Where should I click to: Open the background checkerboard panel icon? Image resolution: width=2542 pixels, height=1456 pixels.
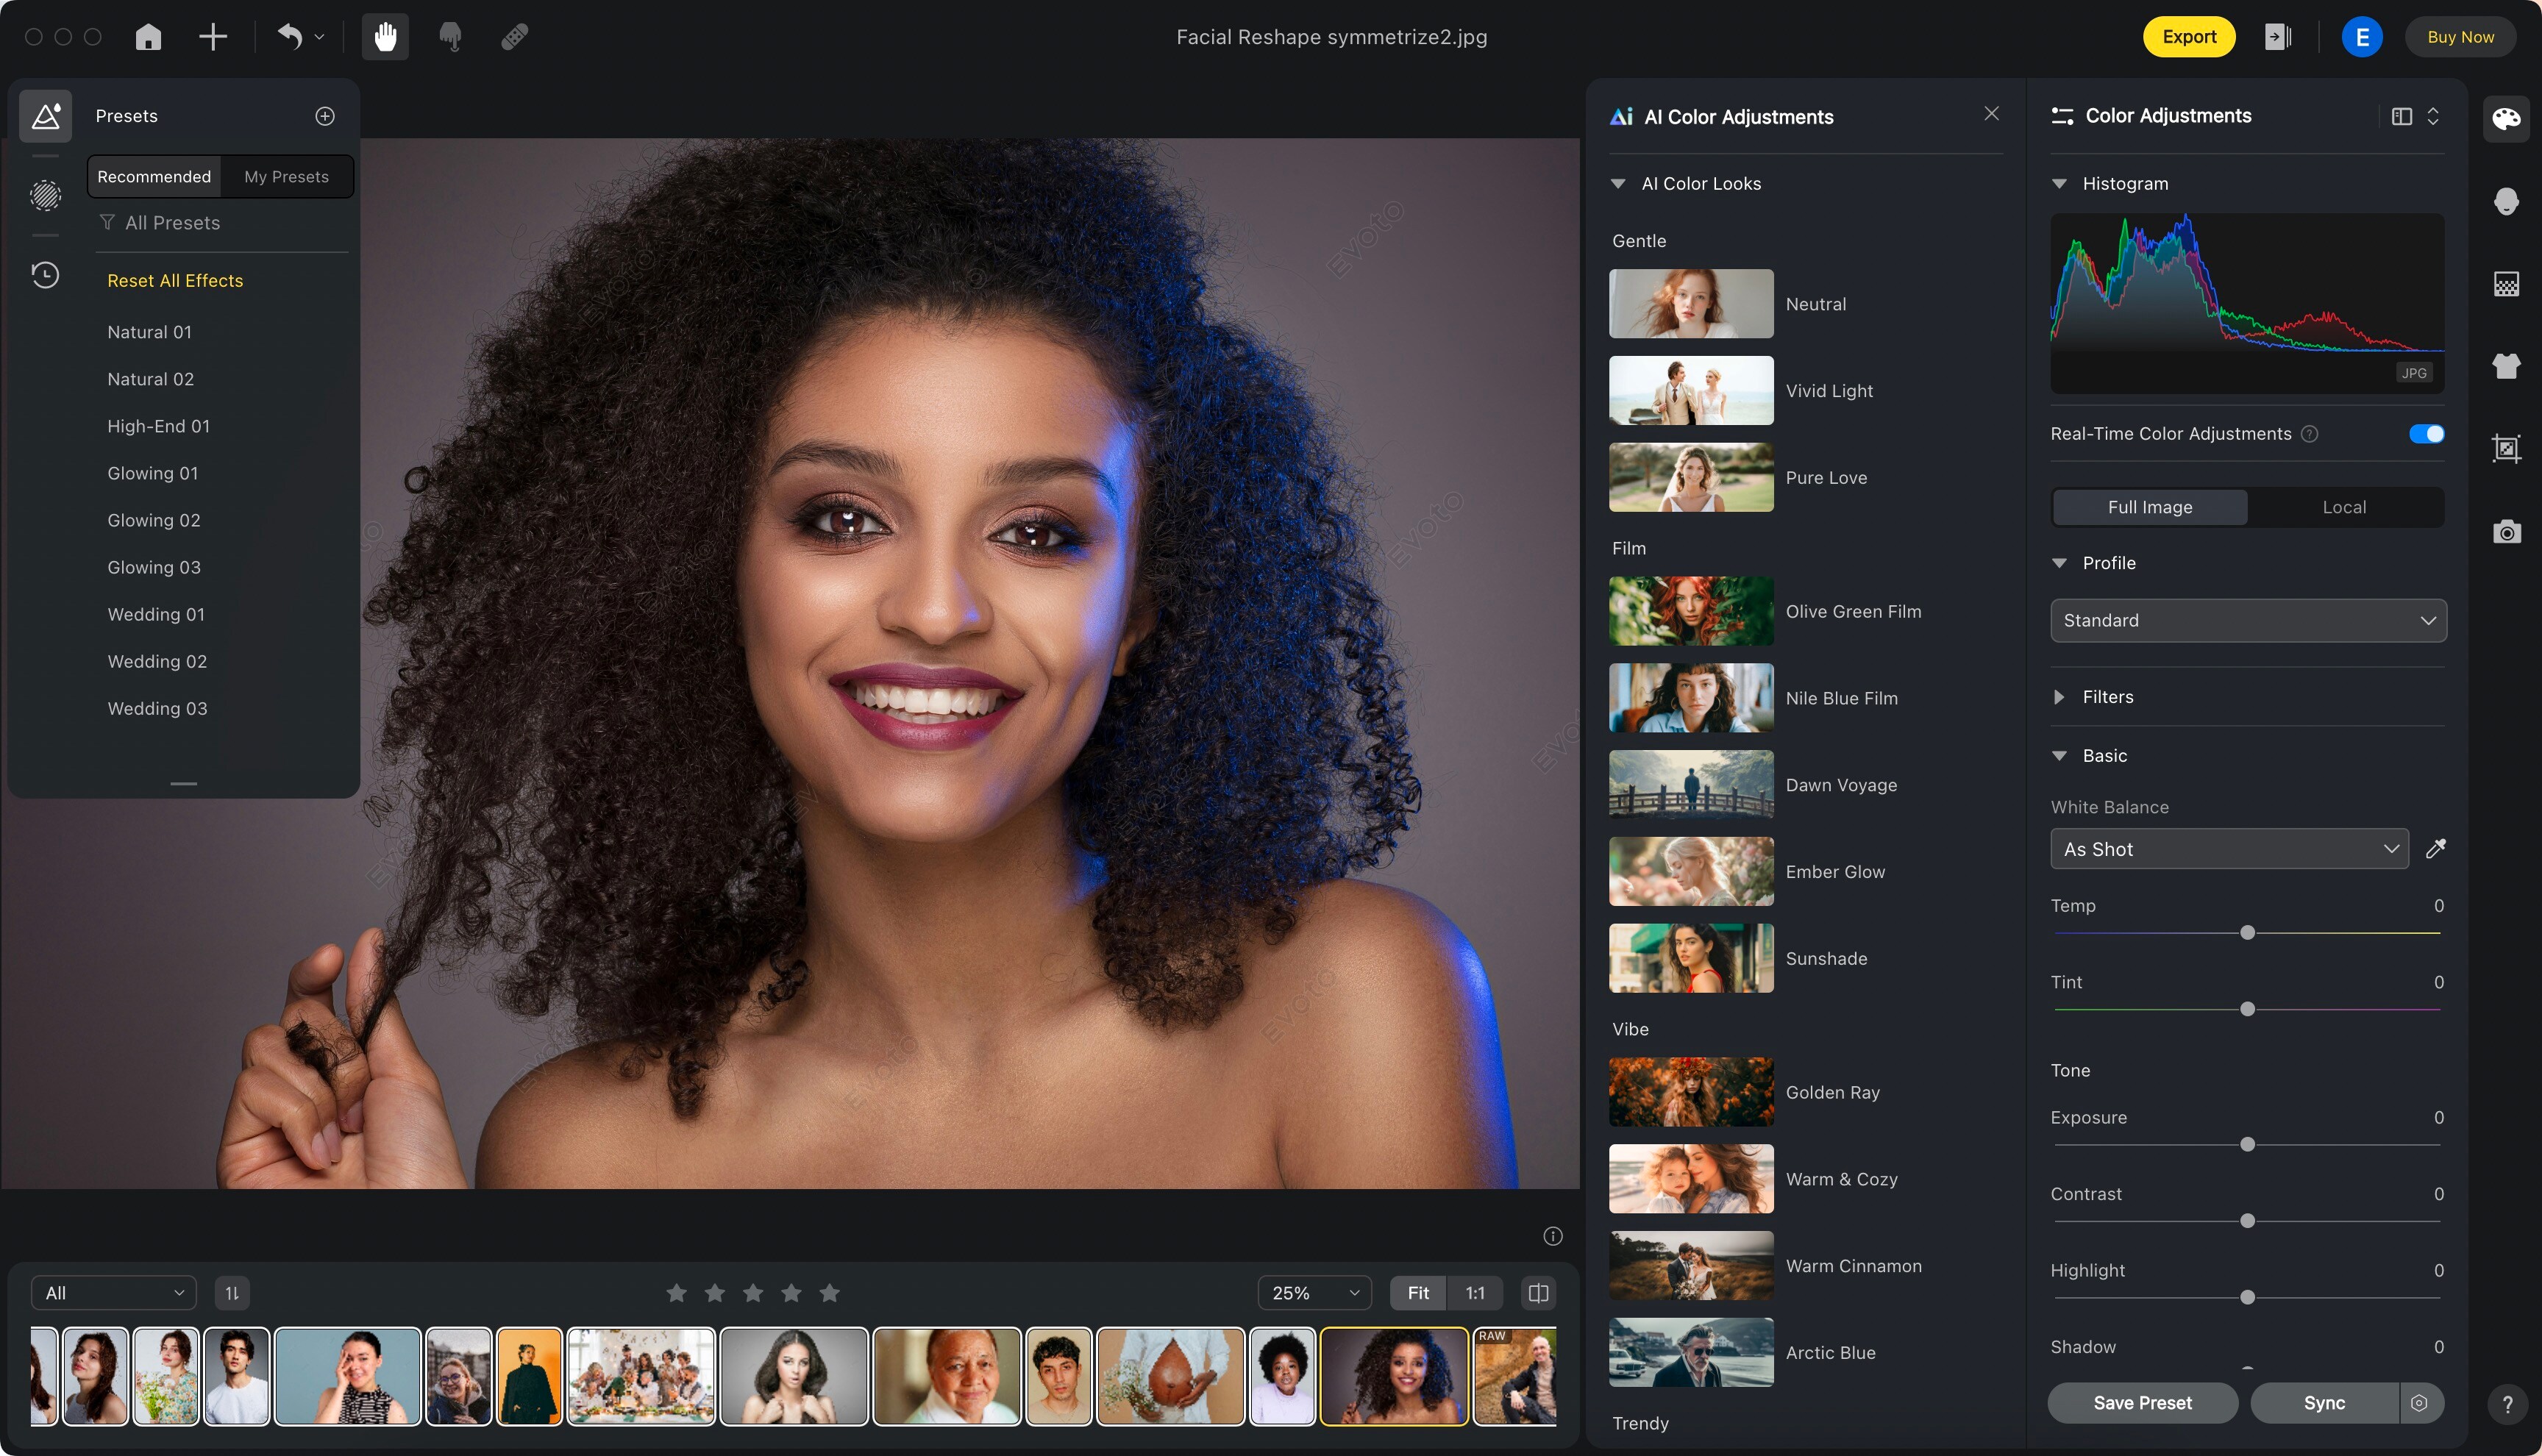click(2506, 284)
